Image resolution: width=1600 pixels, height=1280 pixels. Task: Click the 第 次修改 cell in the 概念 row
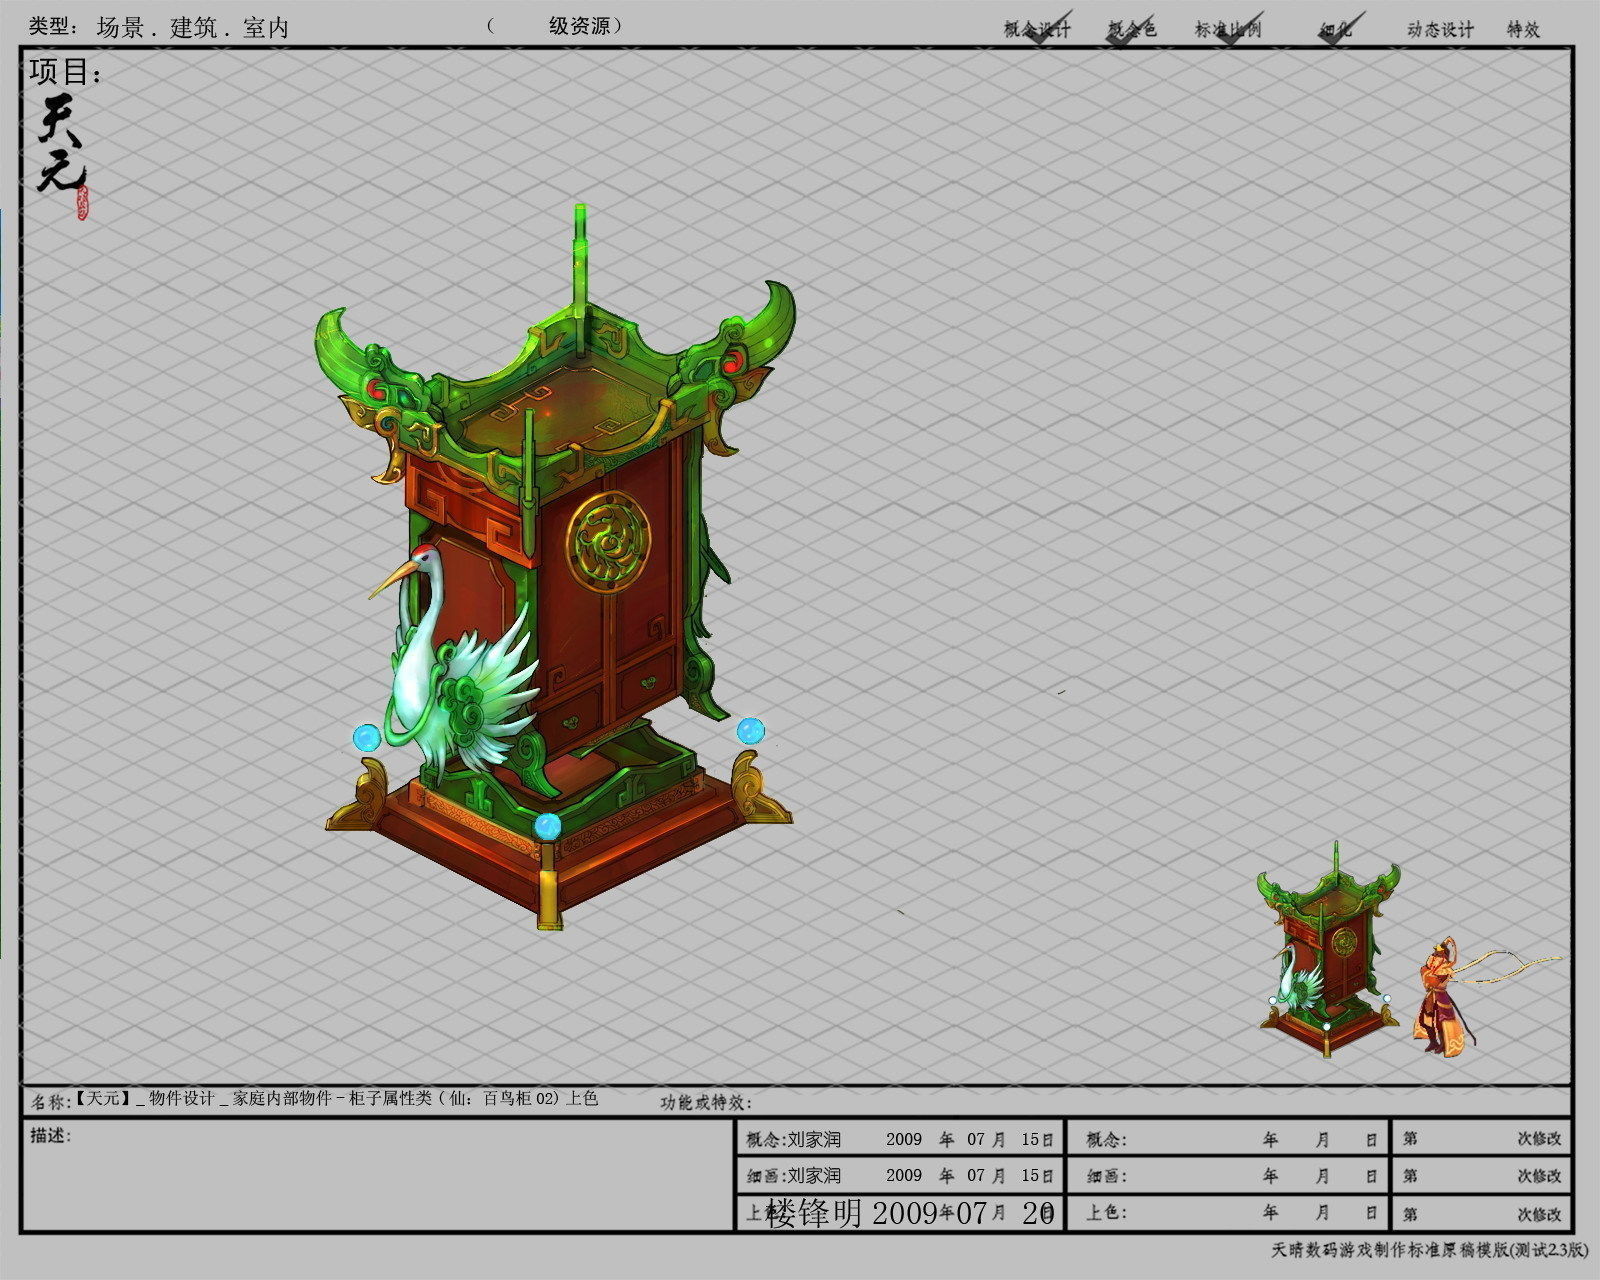coord(1481,1138)
